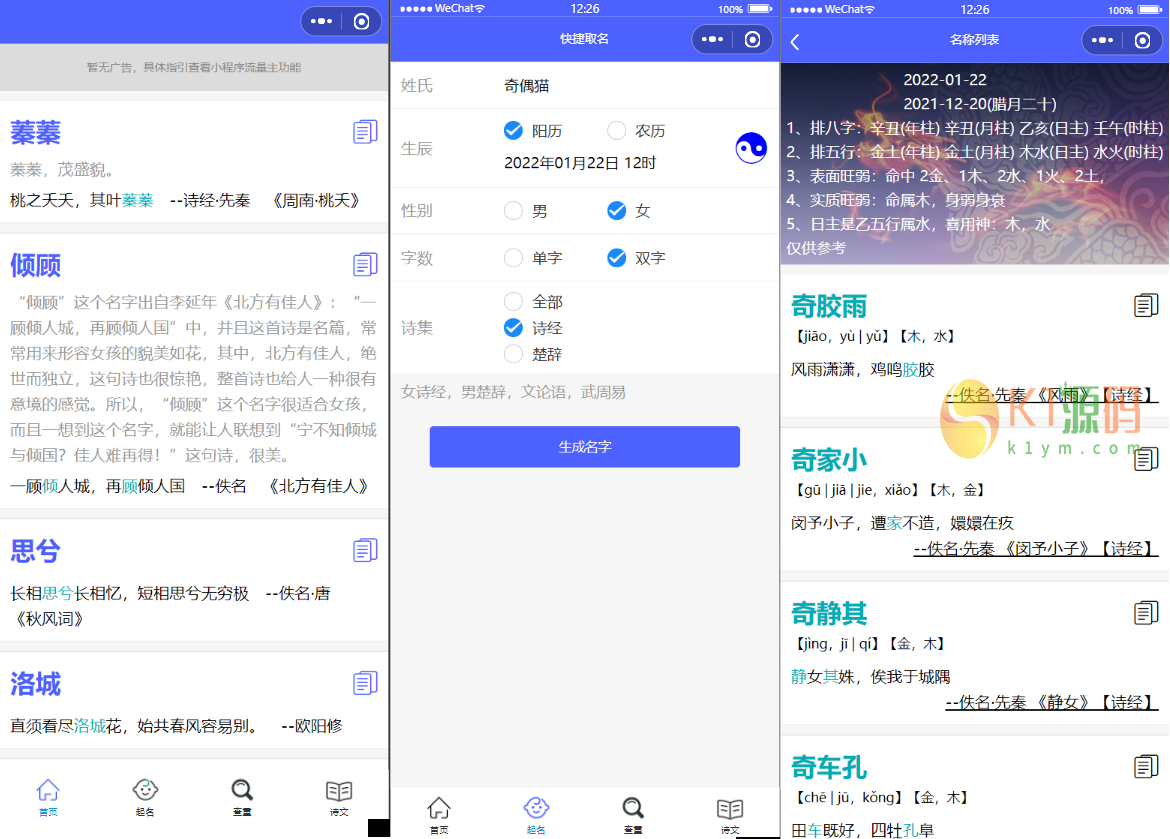Go back from 名称列表 screen
Screen dimensions: 1170x839
tap(795, 42)
